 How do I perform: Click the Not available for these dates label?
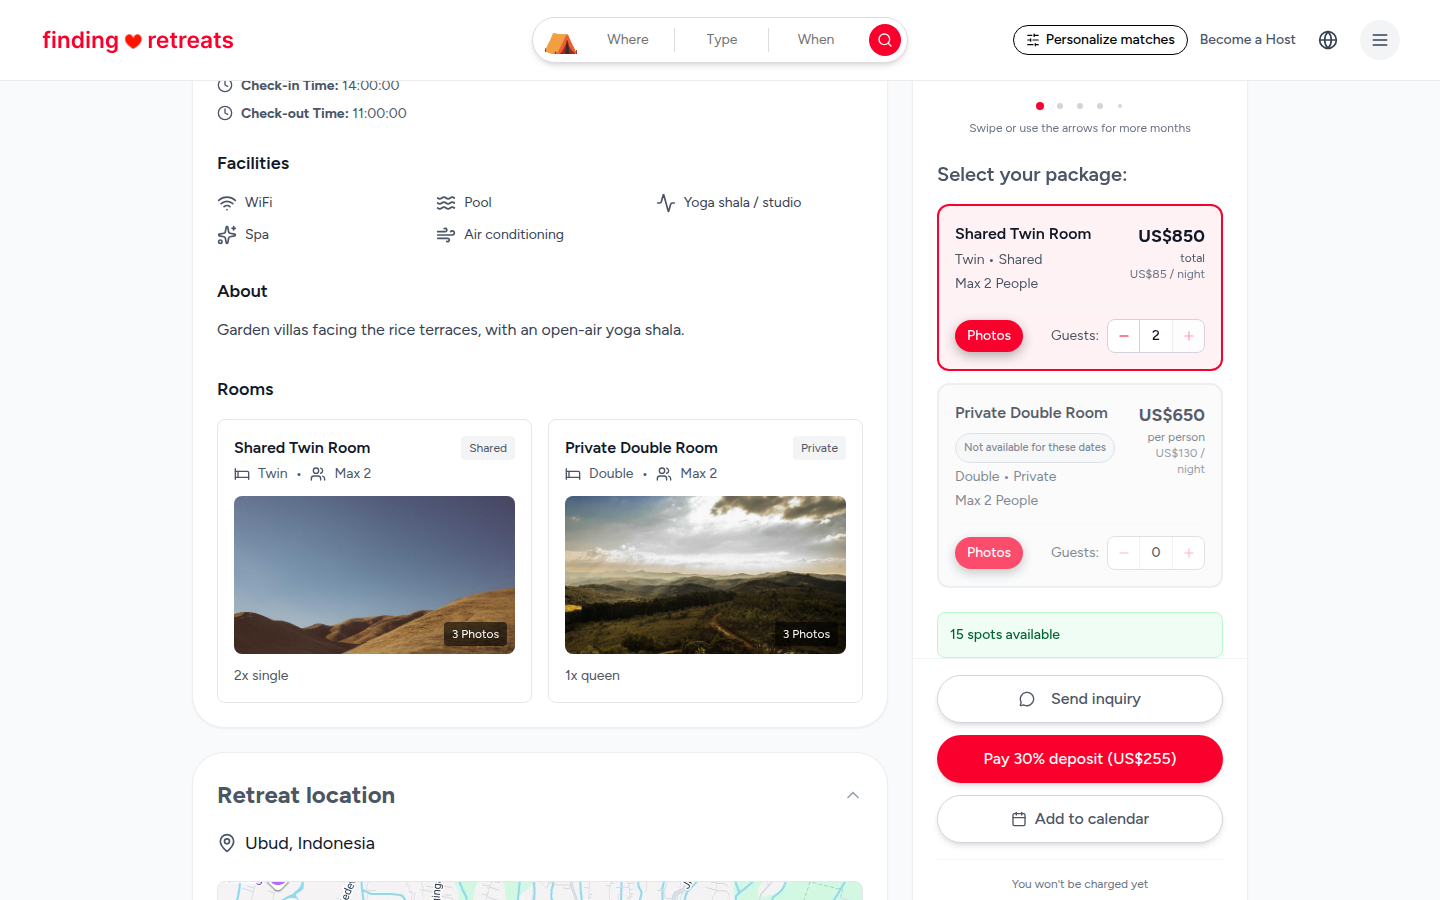(1035, 447)
